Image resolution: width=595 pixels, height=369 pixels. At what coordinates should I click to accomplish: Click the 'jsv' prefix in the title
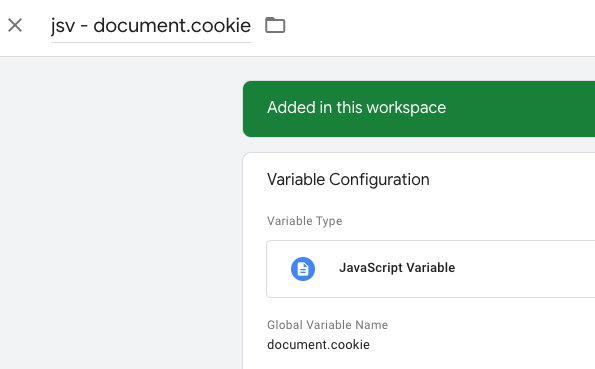click(63, 27)
